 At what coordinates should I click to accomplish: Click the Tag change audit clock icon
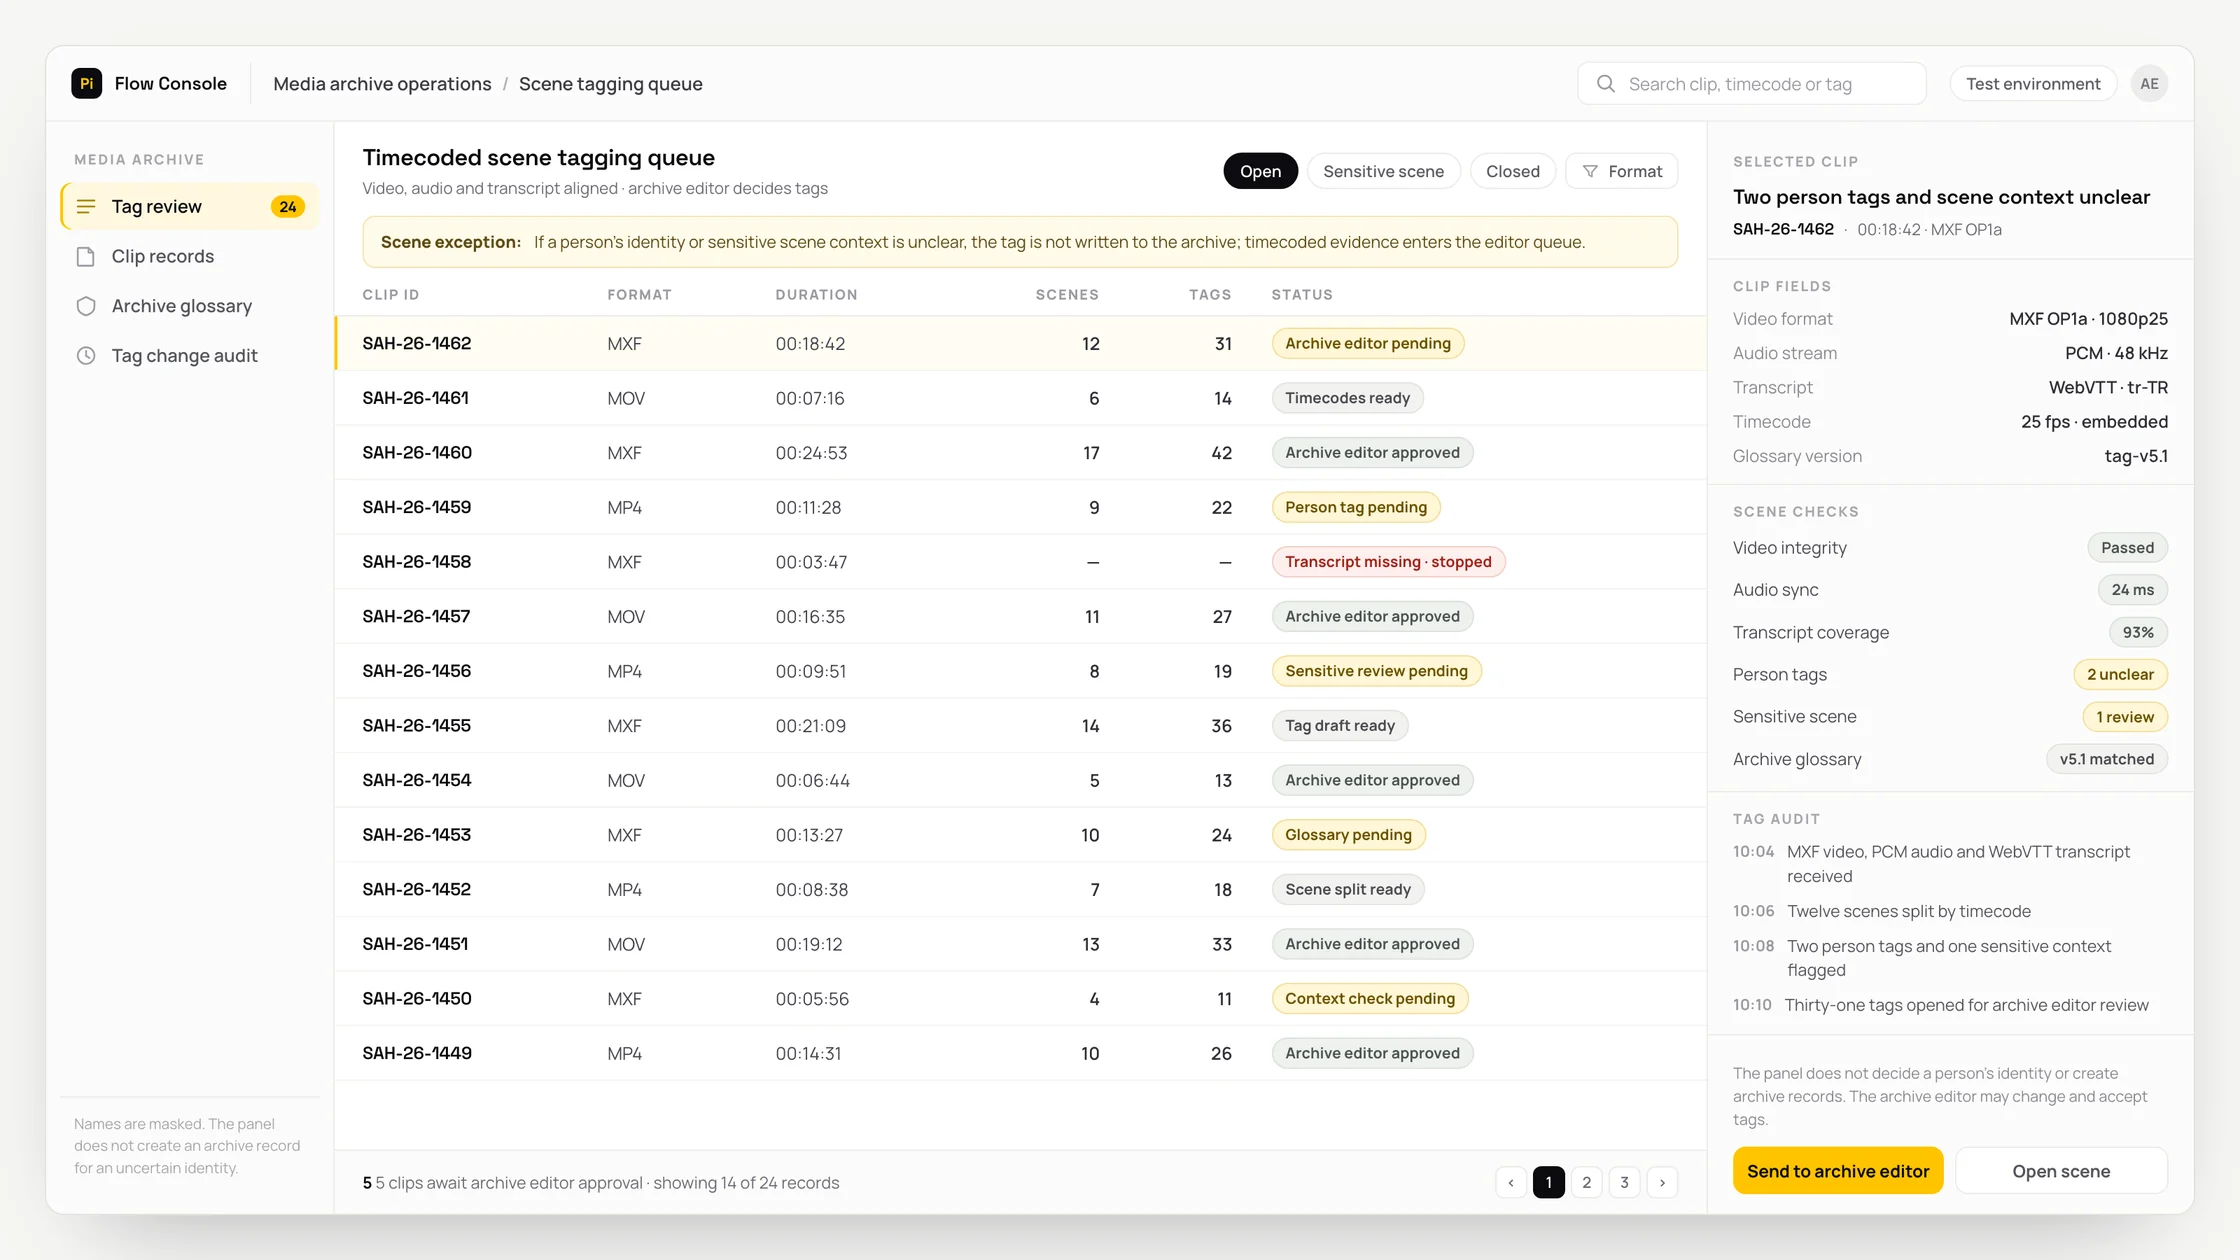click(86, 356)
